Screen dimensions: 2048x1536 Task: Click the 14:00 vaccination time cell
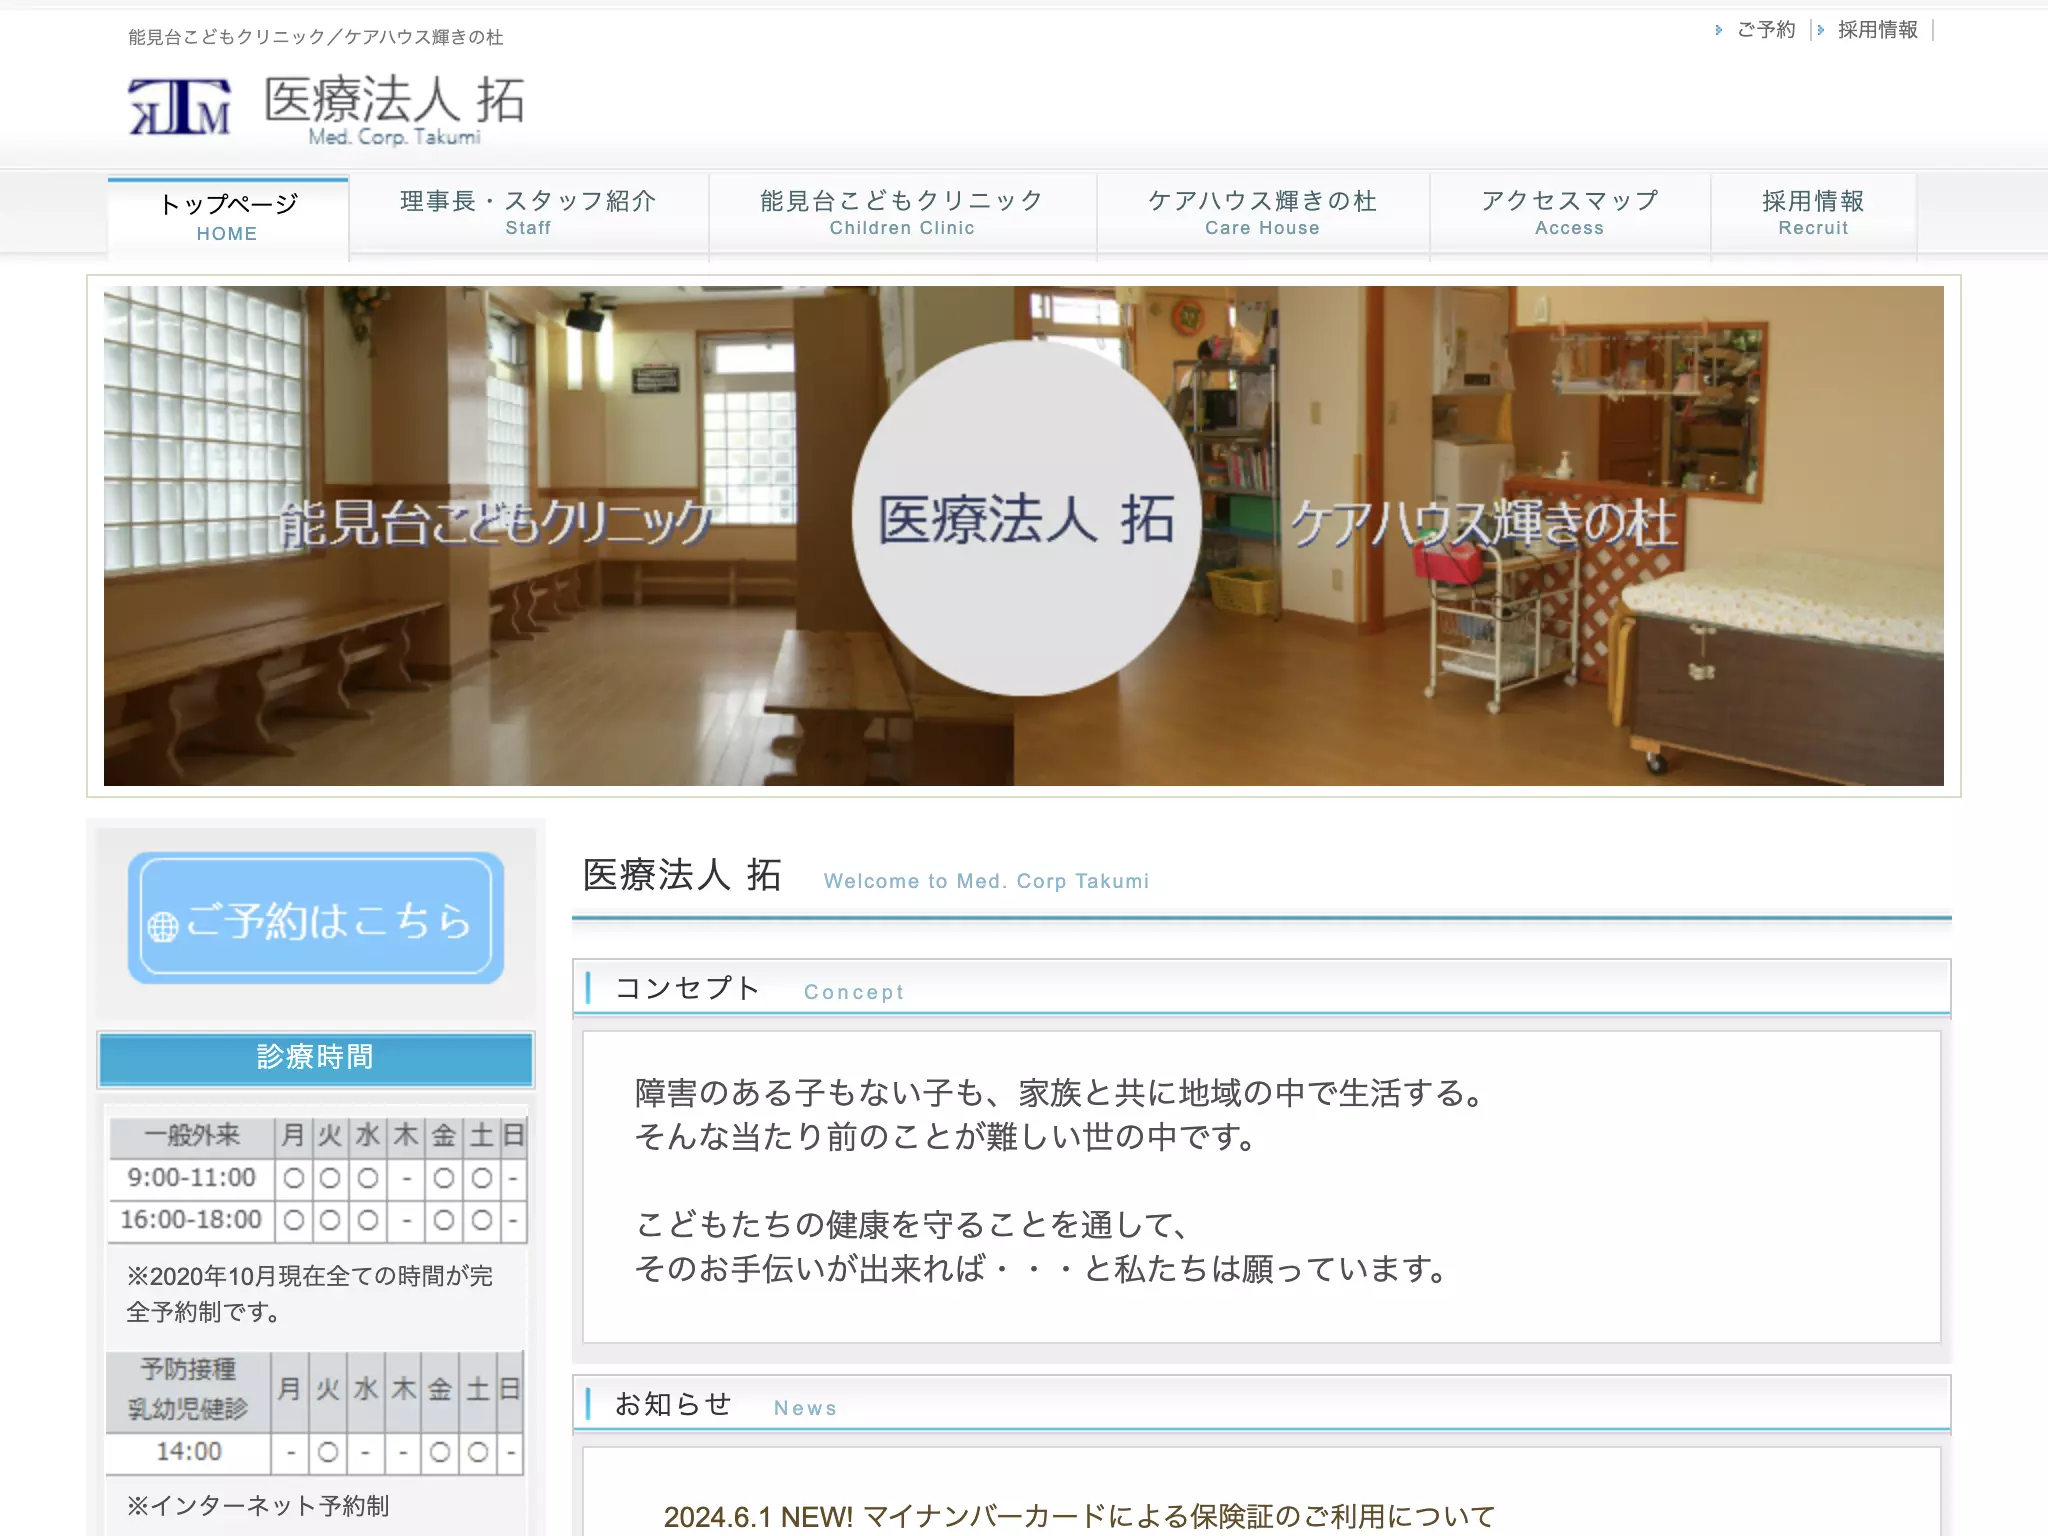(x=188, y=1452)
